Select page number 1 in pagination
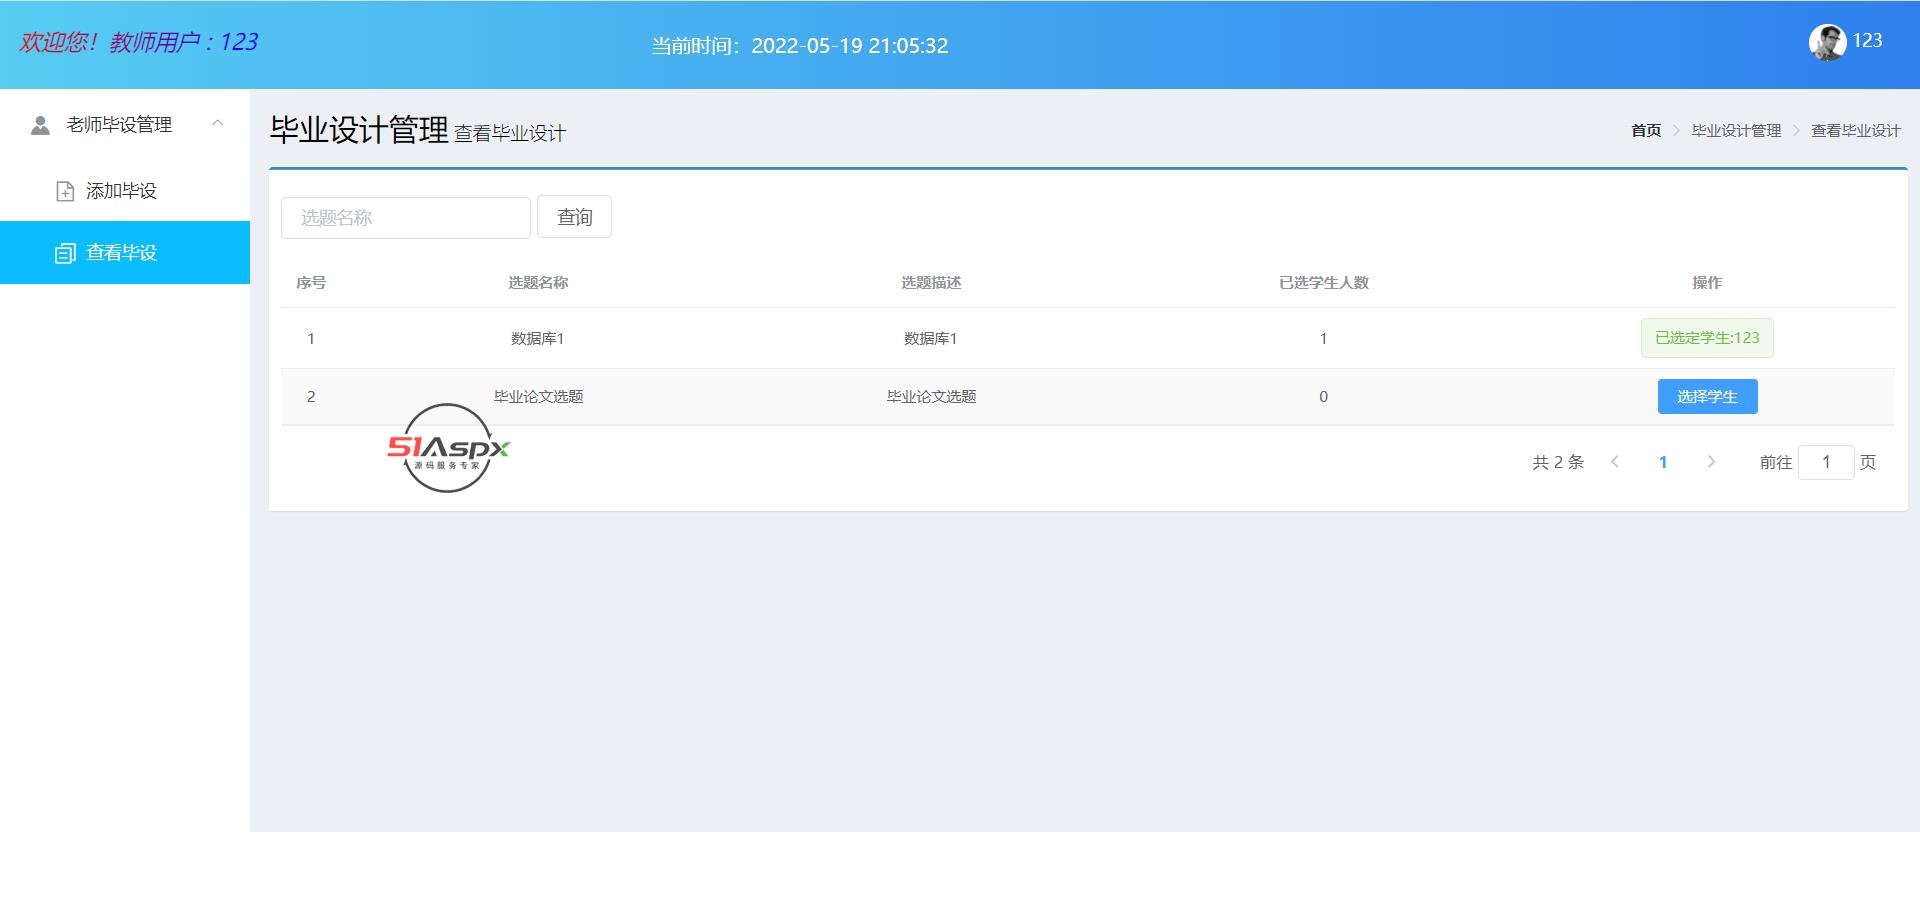Screen dimensions: 1920x902 click(1663, 462)
